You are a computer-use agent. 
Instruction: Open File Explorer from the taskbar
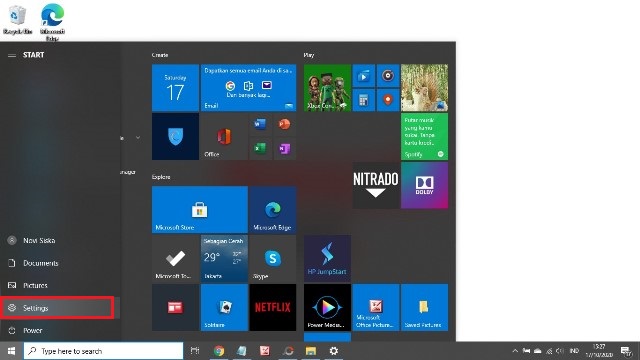(311, 351)
